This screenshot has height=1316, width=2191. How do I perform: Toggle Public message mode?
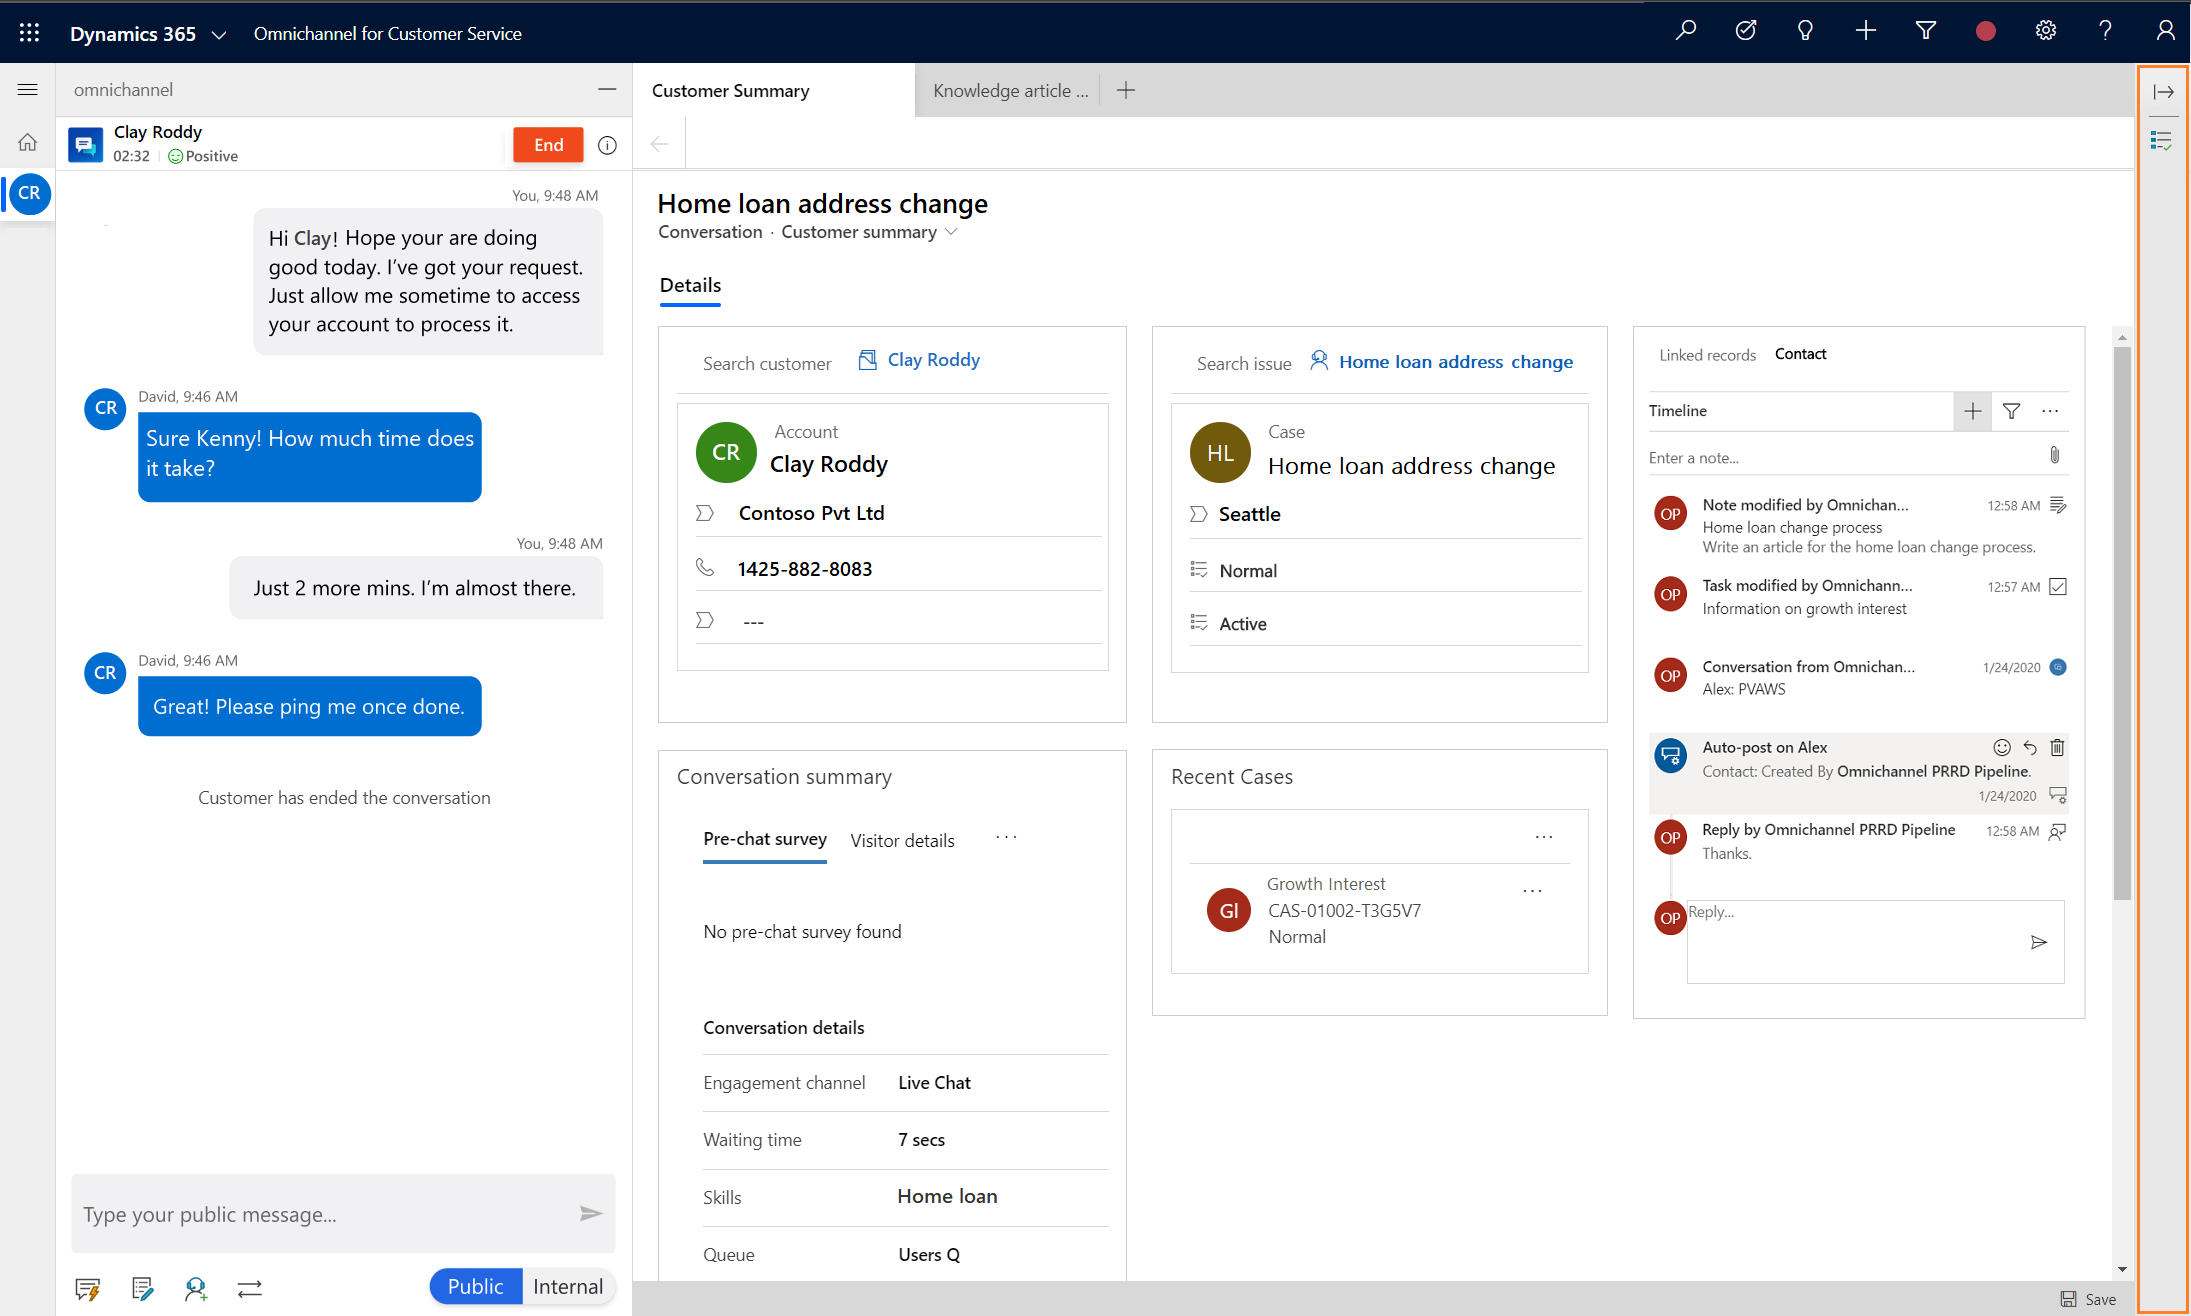point(476,1286)
